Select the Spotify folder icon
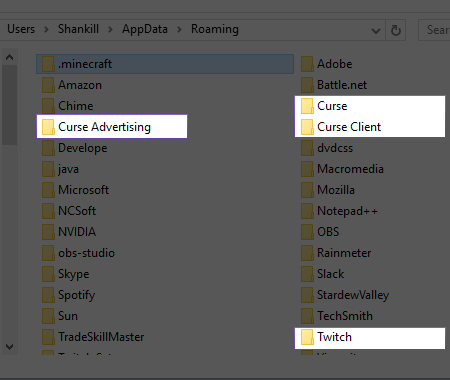 (x=48, y=295)
